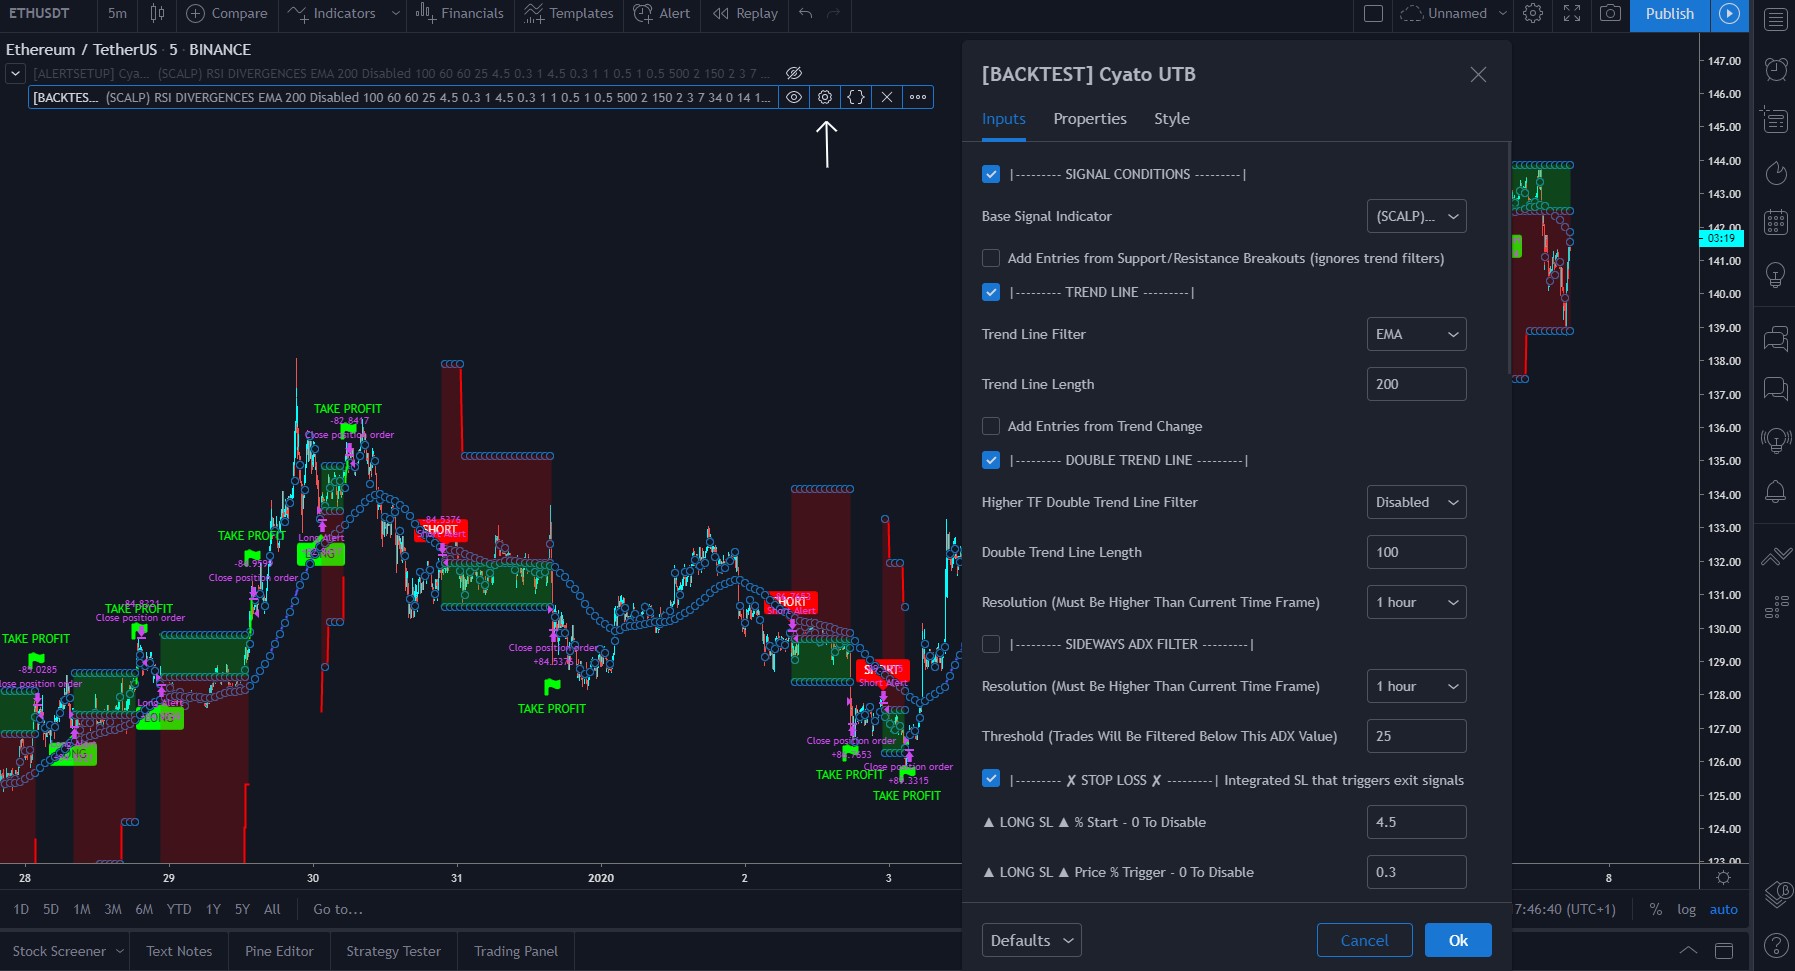Click Trend Line Length field
The width and height of the screenshot is (1795, 971).
click(x=1416, y=384)
